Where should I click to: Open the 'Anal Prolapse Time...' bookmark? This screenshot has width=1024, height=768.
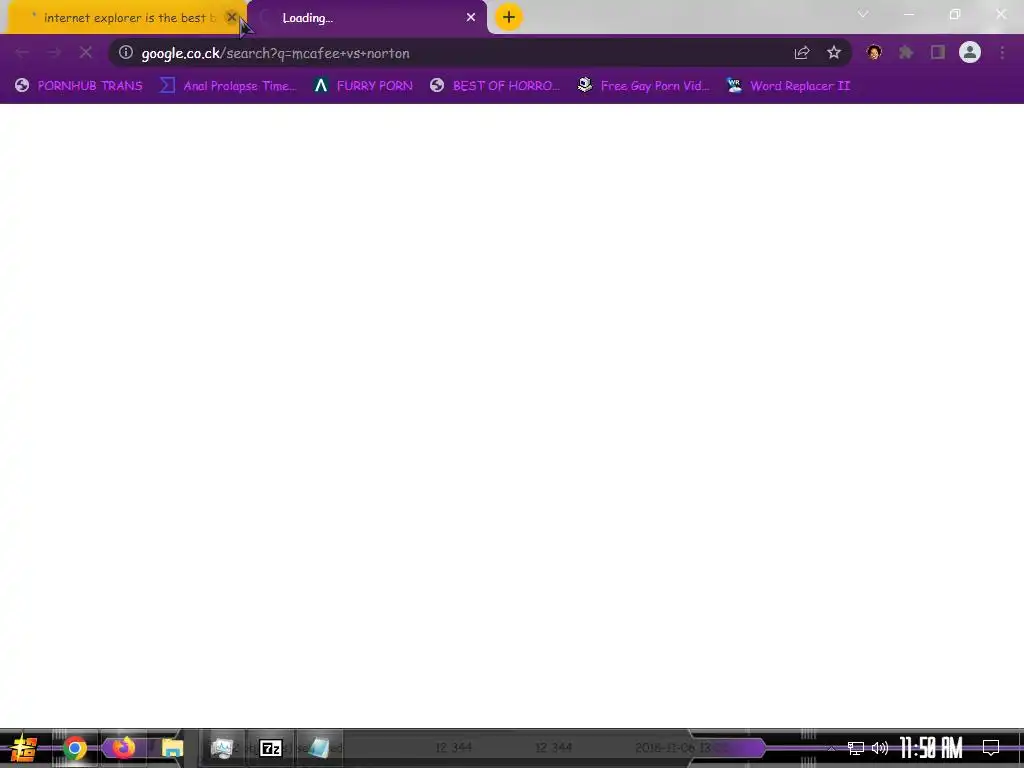229,86
